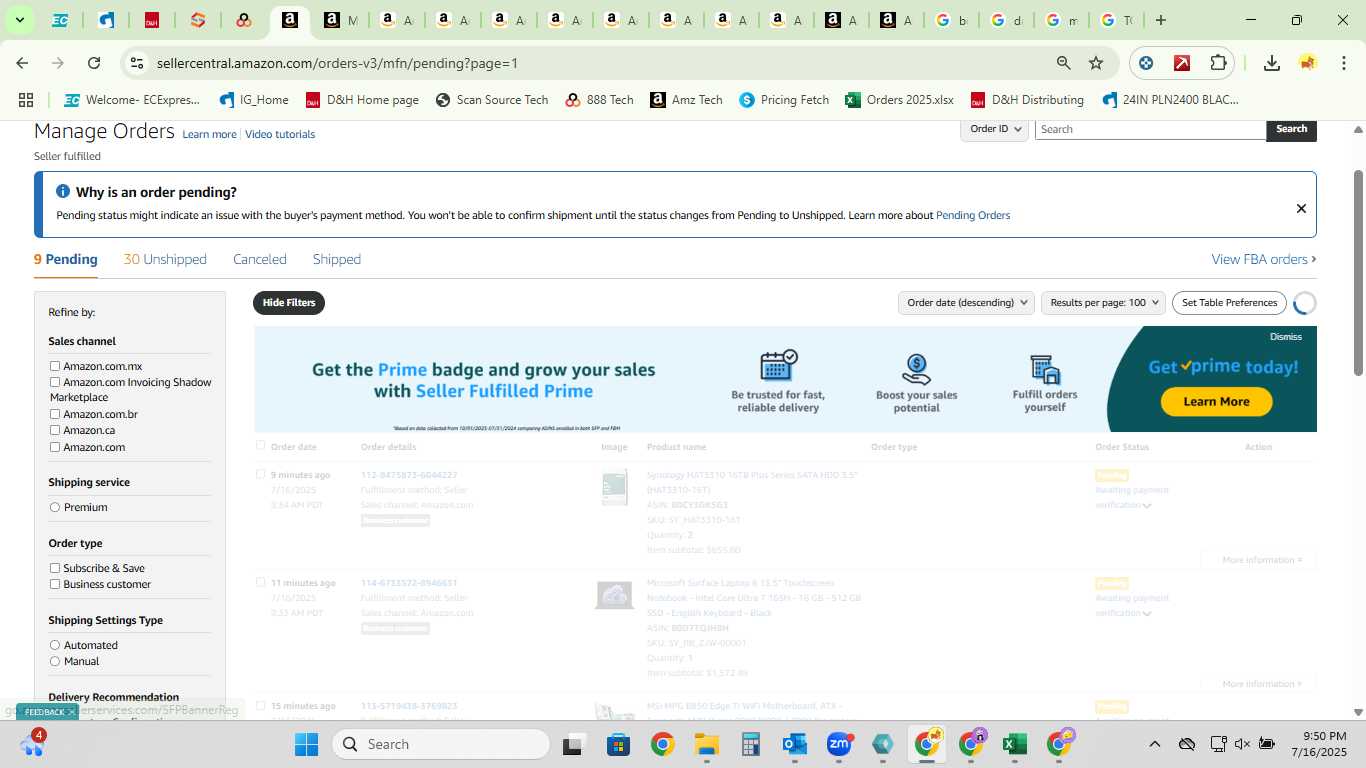
Task: Open Zoom from the taskbar
Action: pos(839,744)
